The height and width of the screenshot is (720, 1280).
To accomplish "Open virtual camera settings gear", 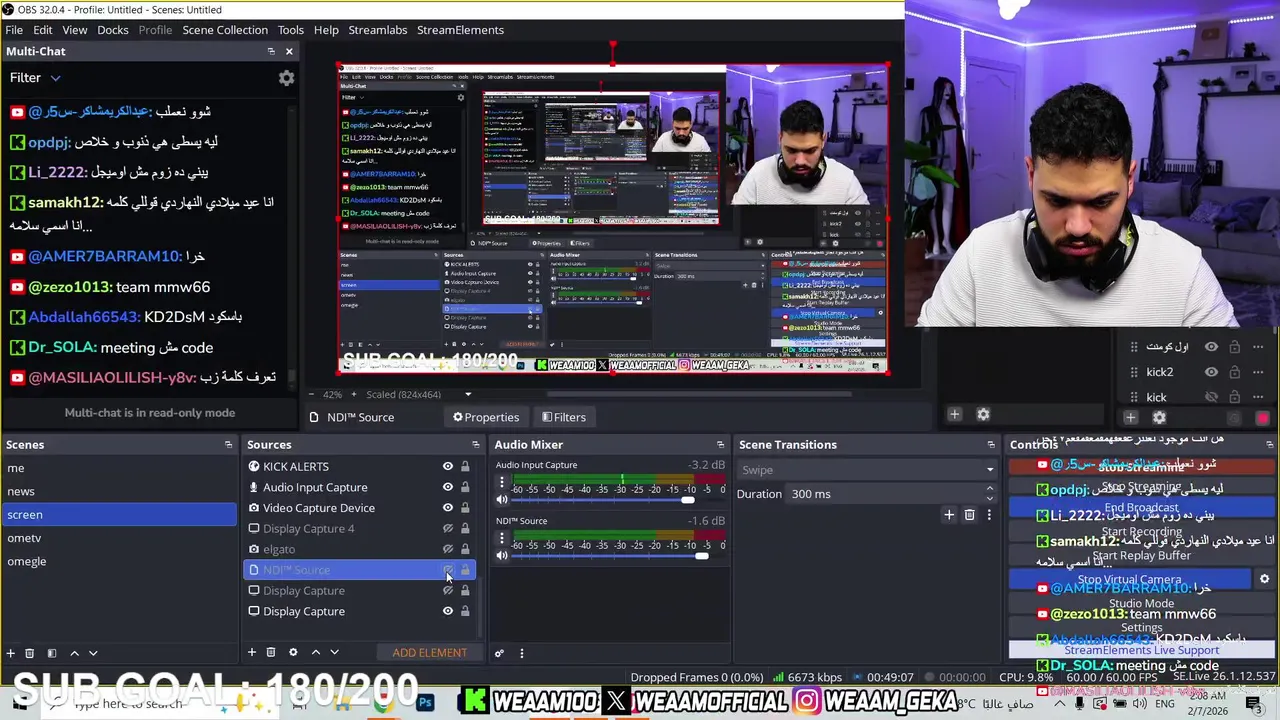I will [1264, 579].
